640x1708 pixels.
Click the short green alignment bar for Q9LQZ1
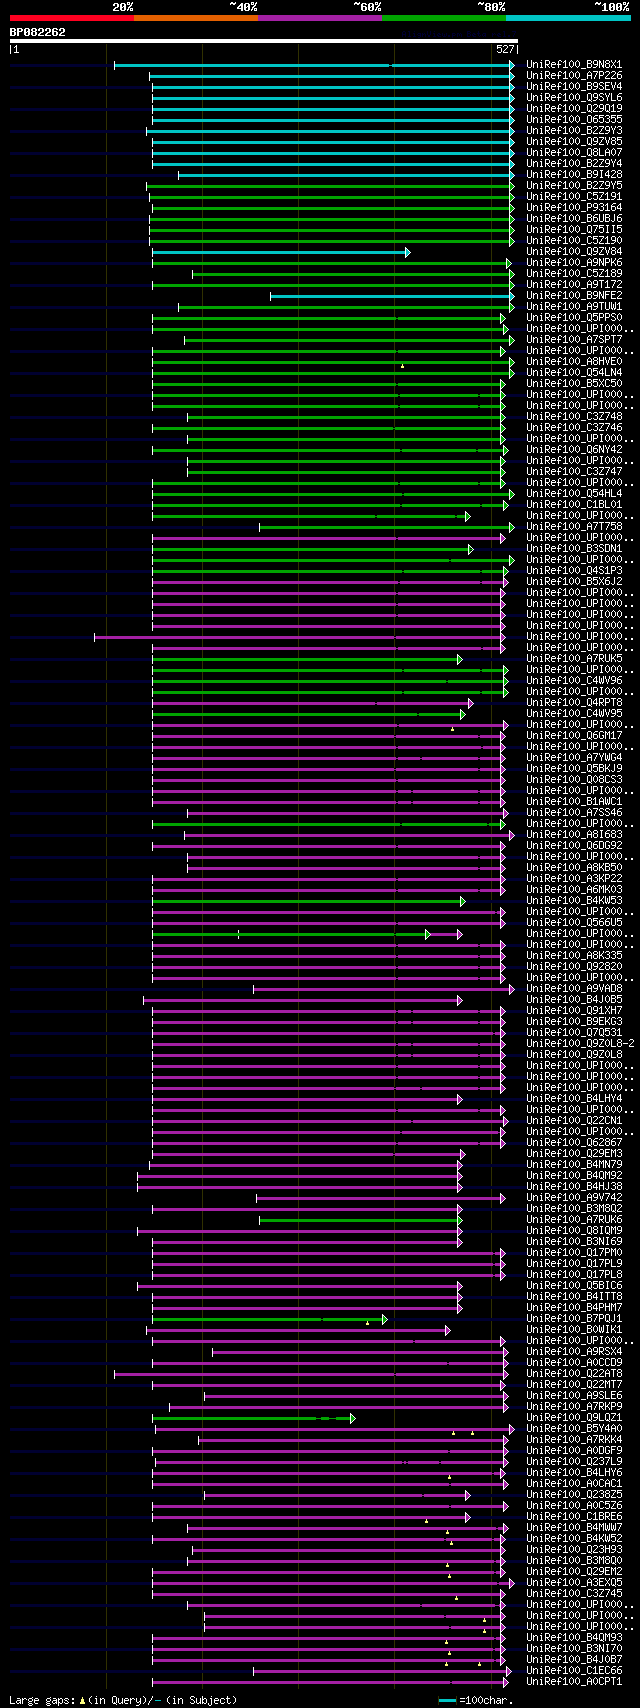(253, 1418)
